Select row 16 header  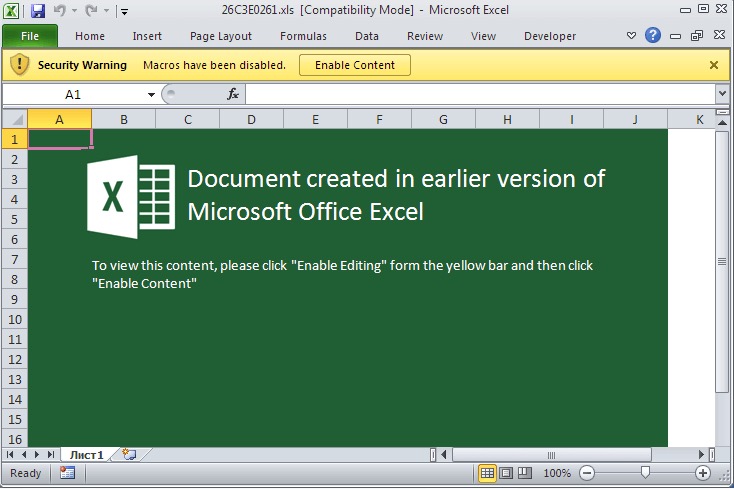tap(15, 439)
